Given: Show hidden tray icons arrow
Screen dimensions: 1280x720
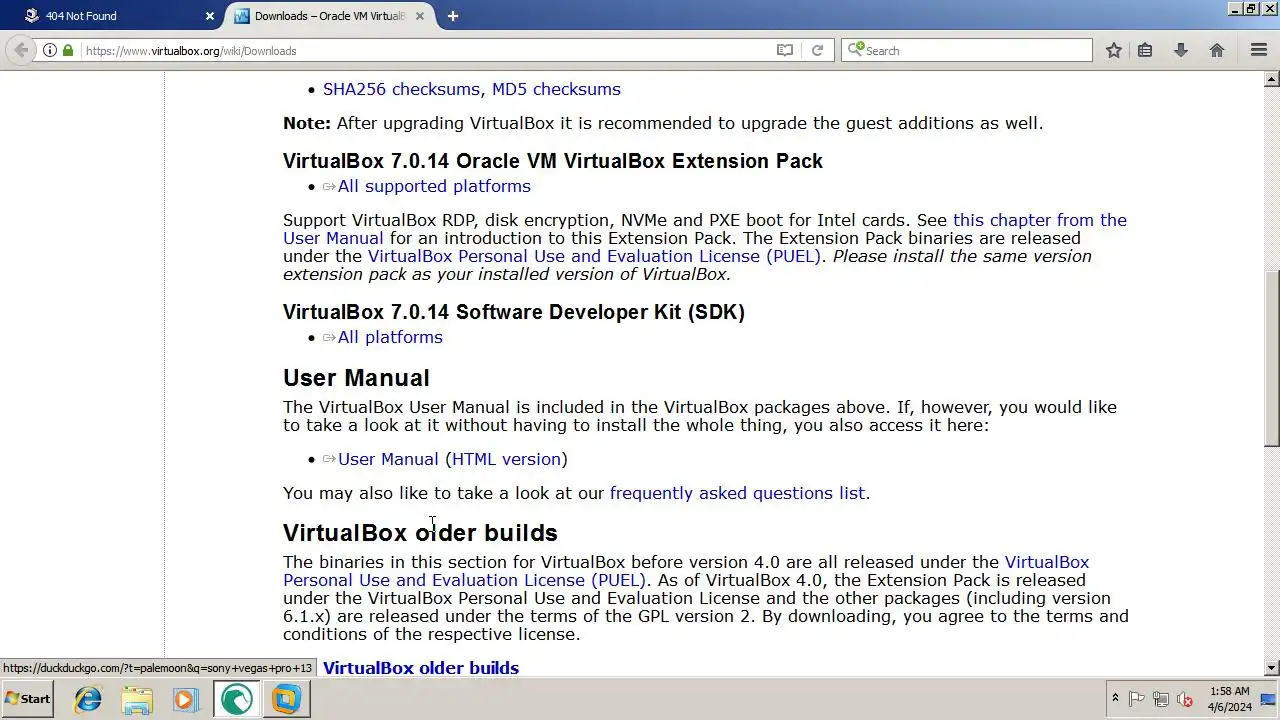Looking at the screenshot, I should (1115, 699).
